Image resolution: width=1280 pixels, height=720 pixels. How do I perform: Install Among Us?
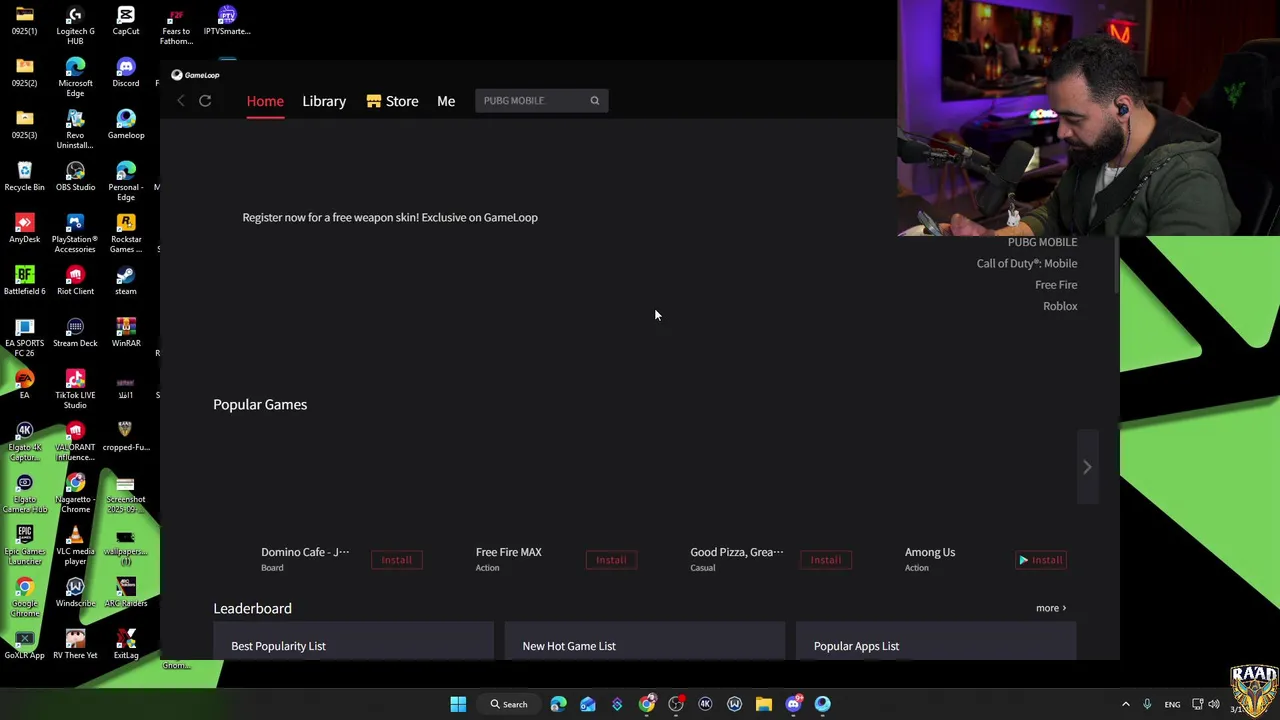coord(1041,560)
